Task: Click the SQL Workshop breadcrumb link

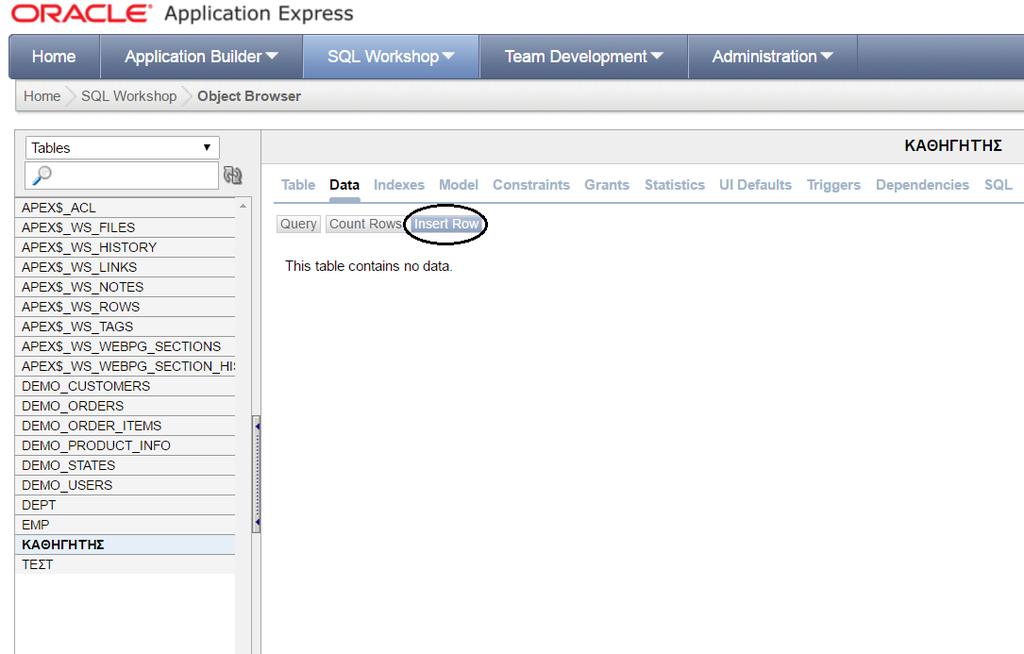Action: pyautogui.click(x=129, y=96)
